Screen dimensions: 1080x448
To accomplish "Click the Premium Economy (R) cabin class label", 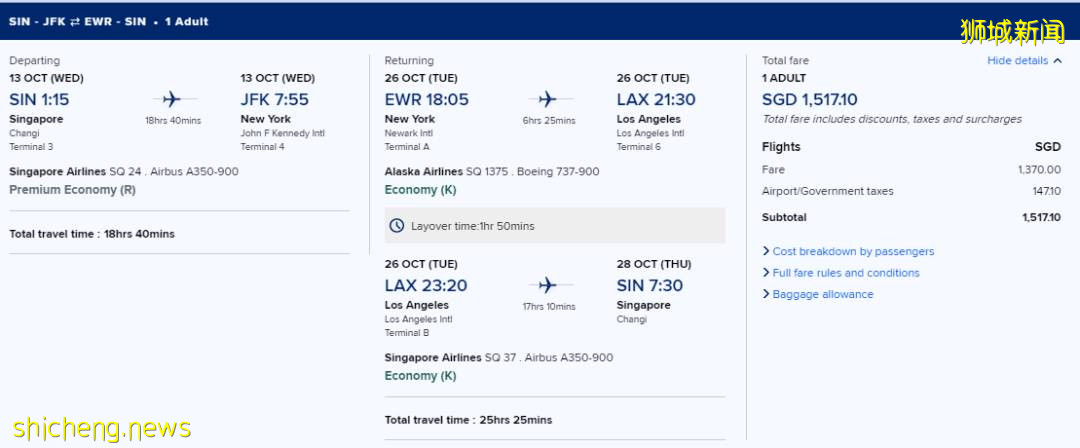I will pyautogui.click(x=72, y=190).
